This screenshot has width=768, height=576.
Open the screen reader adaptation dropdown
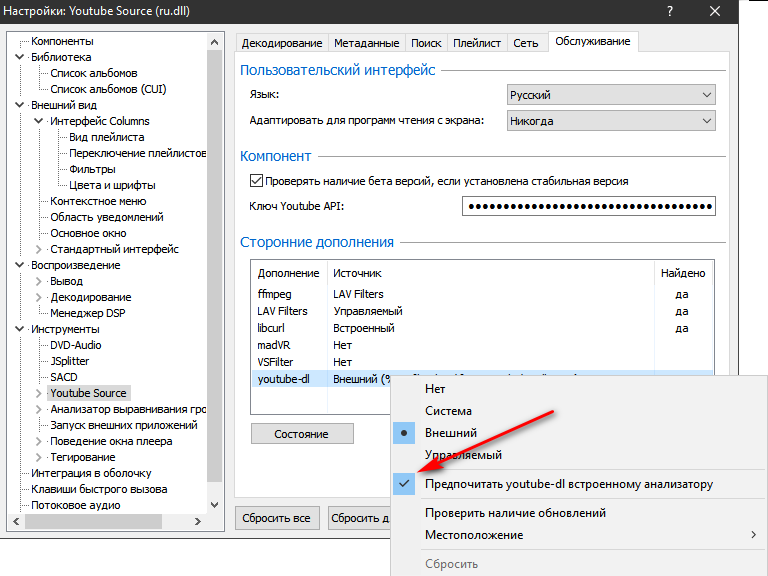pyautogui.click(x=611, y=121)
